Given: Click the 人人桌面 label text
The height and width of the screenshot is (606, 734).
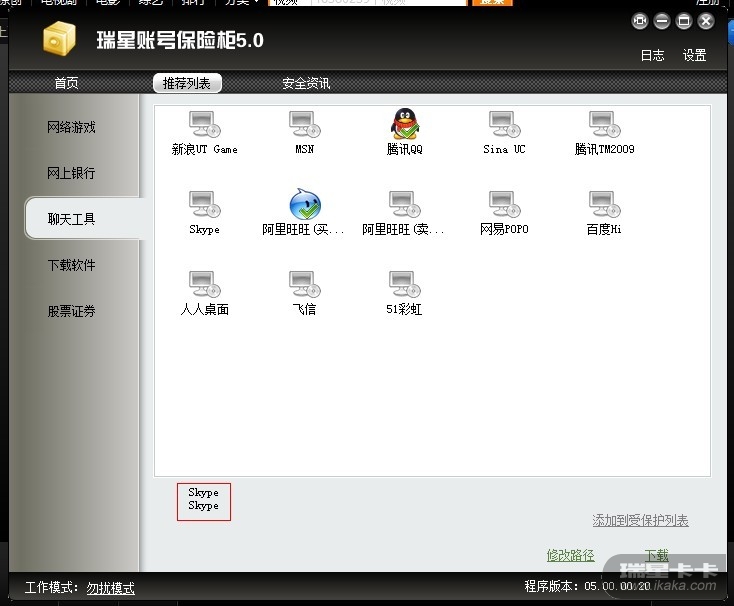Looking at the screenshot, I should [x=205, y=309].
